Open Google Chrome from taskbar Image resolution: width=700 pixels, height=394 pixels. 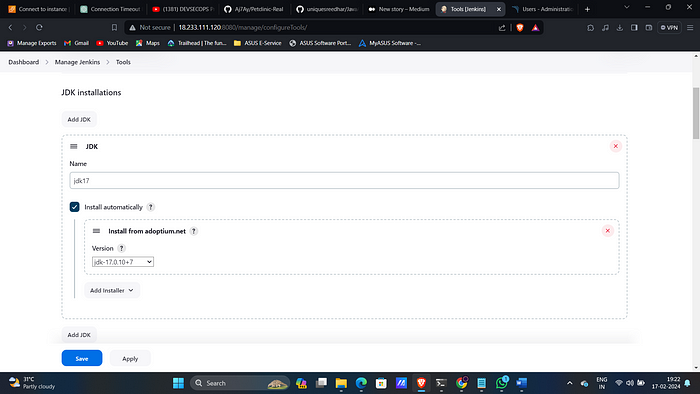click(462, 383)
